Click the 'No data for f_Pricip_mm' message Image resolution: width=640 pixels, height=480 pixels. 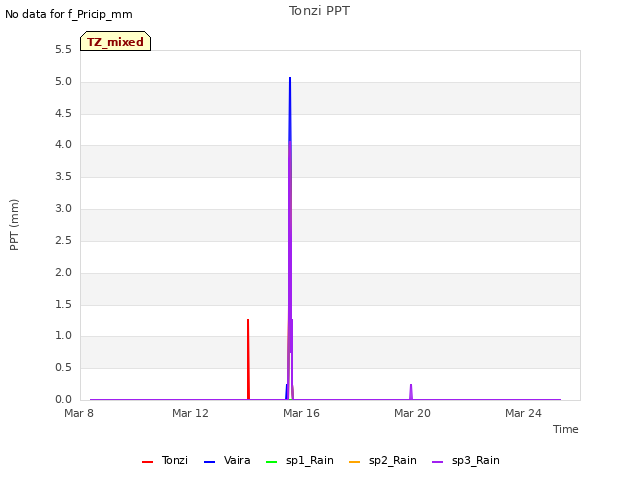[69, 14]
